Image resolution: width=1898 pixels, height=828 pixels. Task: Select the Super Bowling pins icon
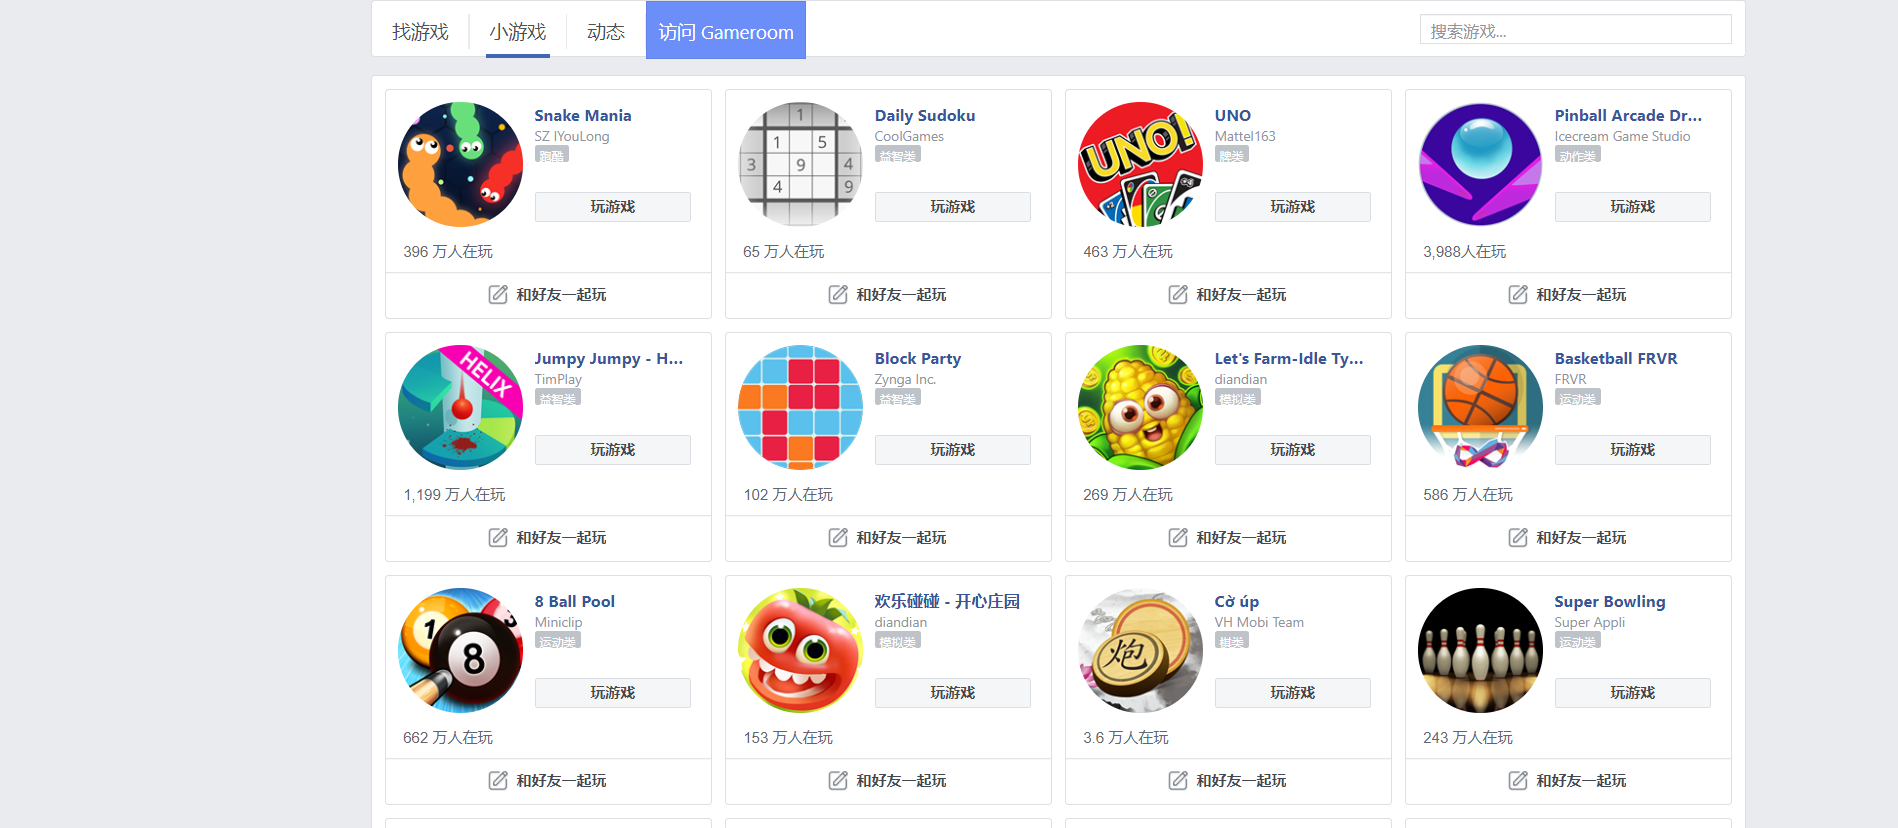pyautogui.click(x=1480, y=650)
